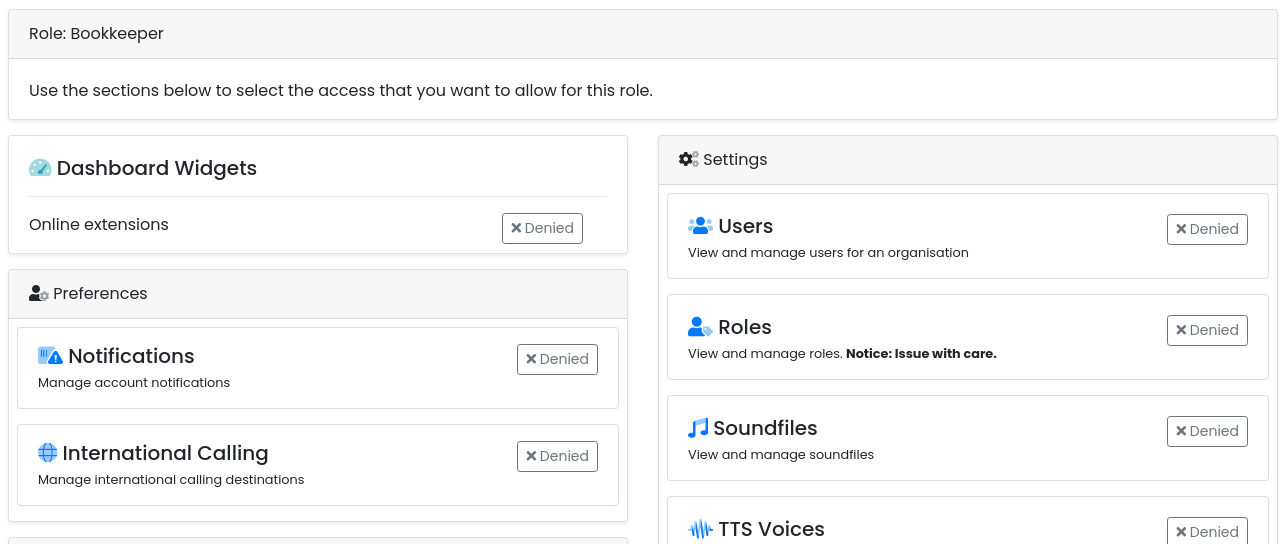
Task: Click the Roles user-tag icon
Action: [700, 327]
